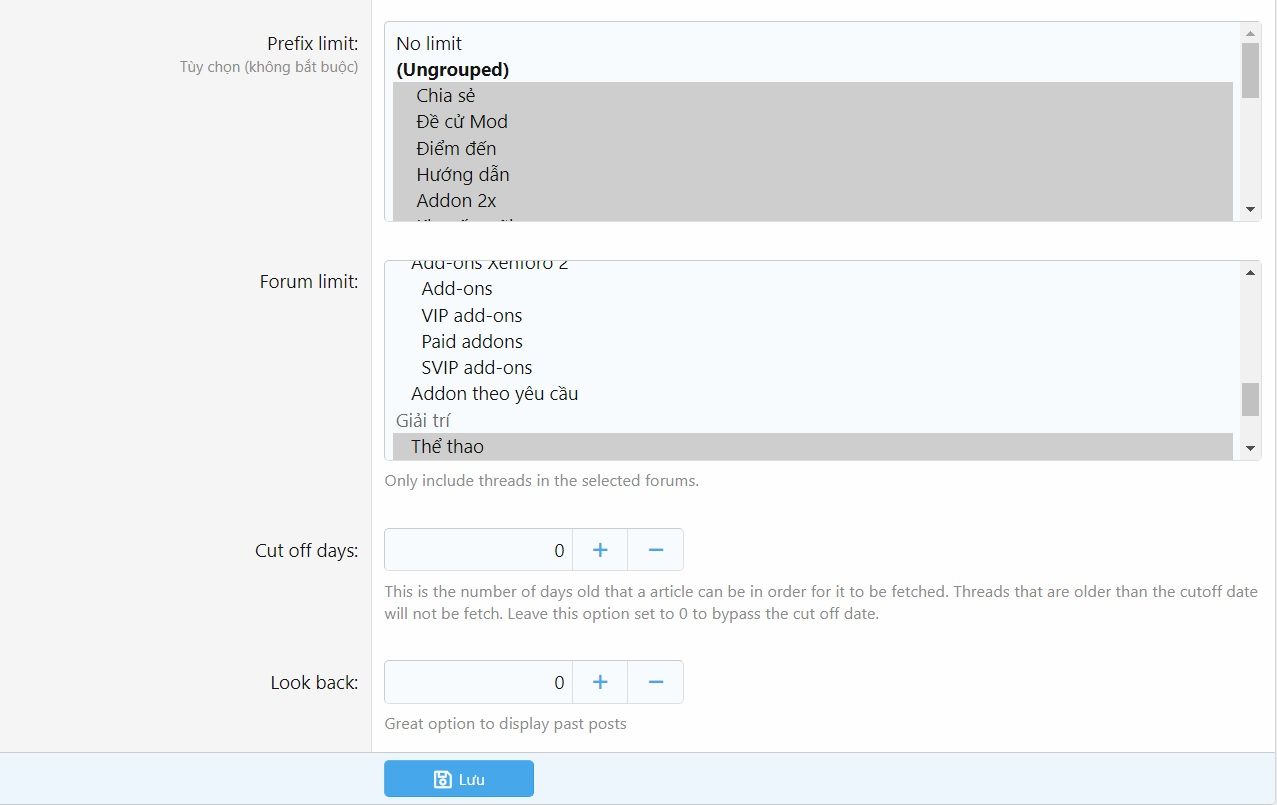This screenshot has width=1277, height=805.
Task: Increase Cut off days with plus button
Action: pos(600,550)
